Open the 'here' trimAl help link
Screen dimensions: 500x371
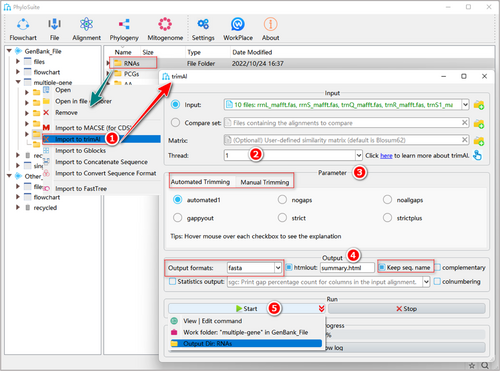[386, 156]
